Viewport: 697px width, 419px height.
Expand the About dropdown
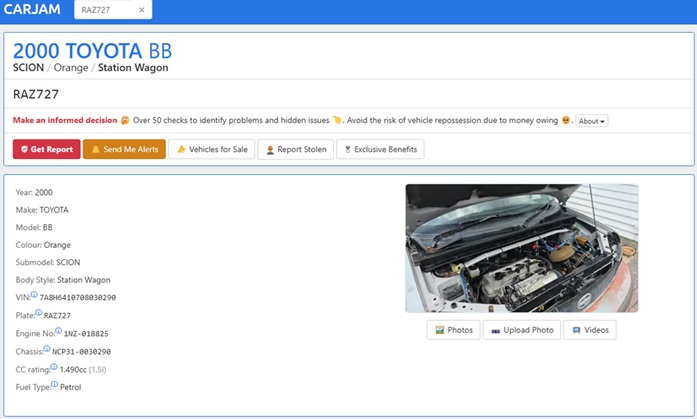coord(592,121)
